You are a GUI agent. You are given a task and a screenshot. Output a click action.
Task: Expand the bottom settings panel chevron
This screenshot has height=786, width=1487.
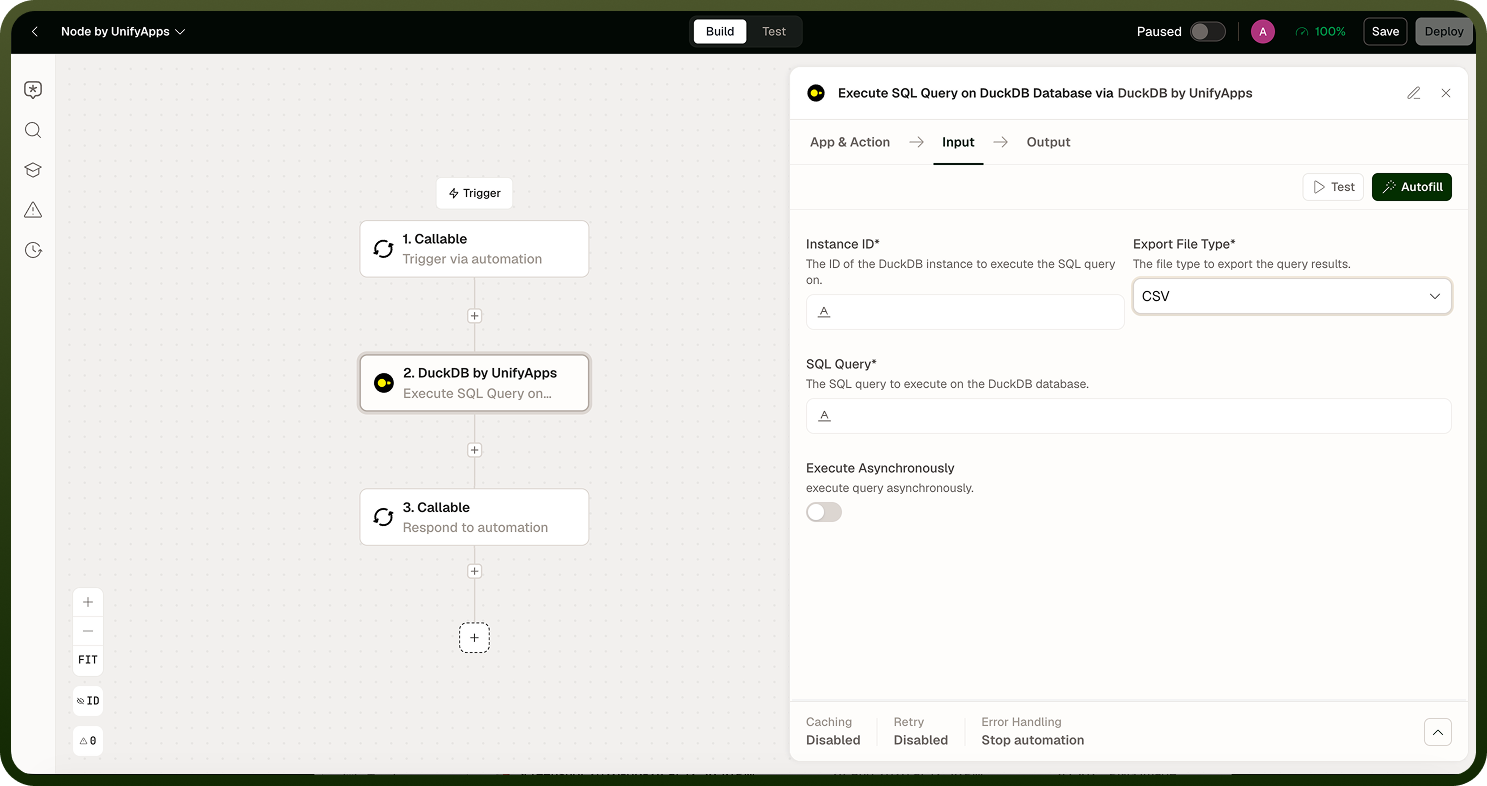click(x=1437, y=732)
